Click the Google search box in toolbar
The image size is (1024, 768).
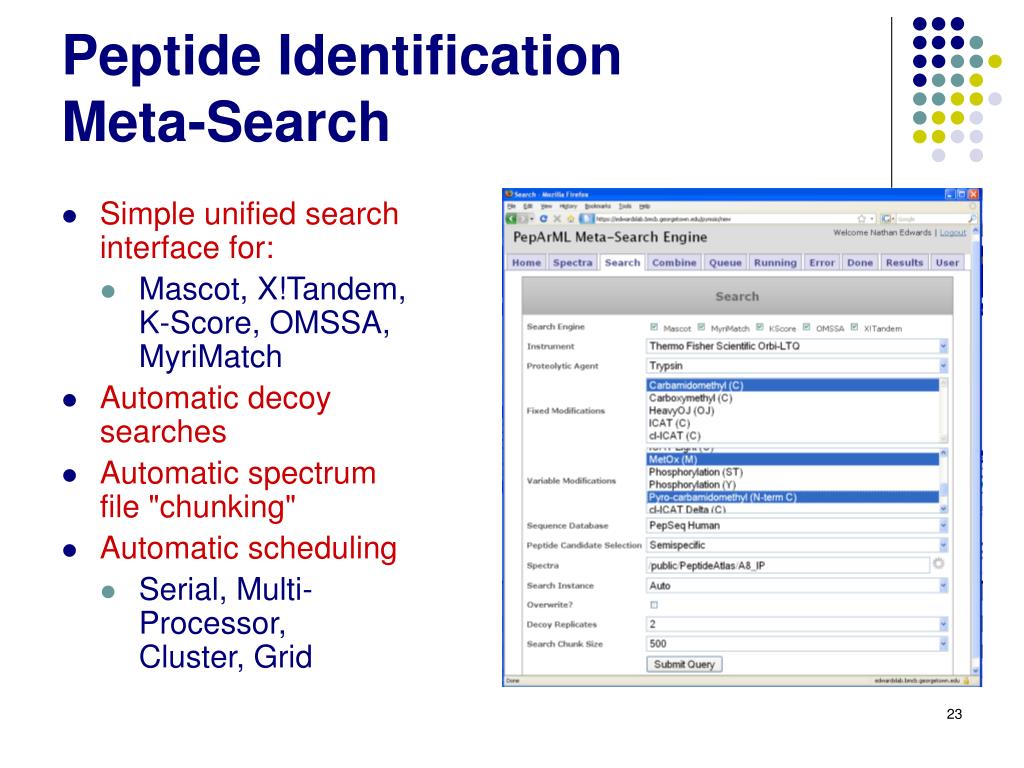click(931, 219)
